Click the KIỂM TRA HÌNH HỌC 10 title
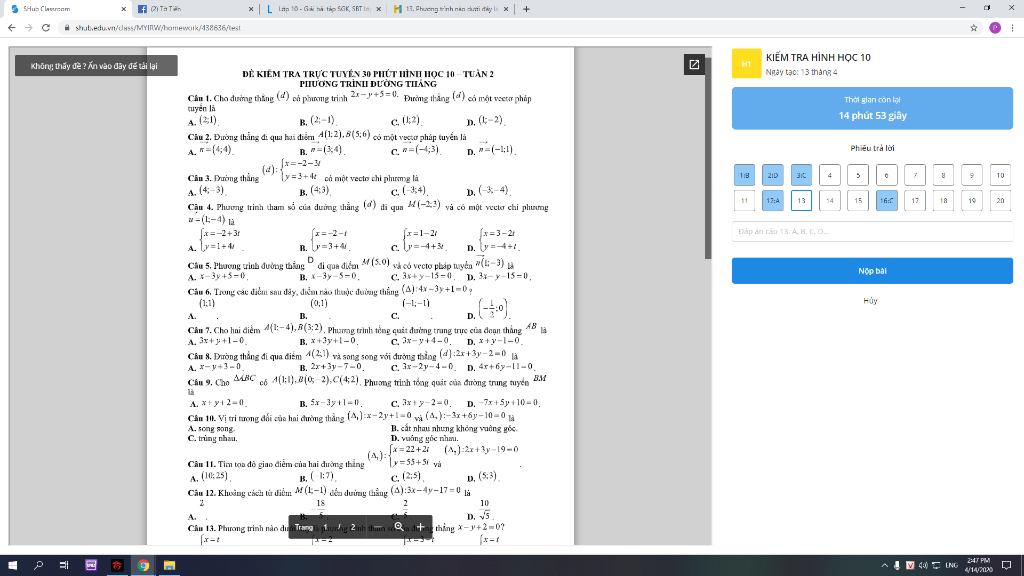 tap(818, 57)
